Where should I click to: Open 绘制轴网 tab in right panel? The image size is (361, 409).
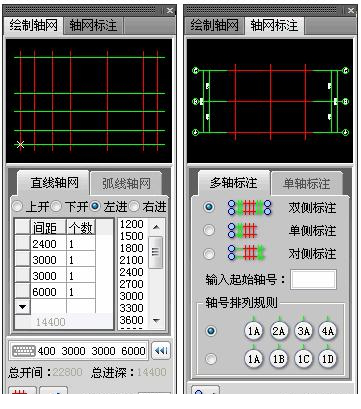tap(215, 25)
